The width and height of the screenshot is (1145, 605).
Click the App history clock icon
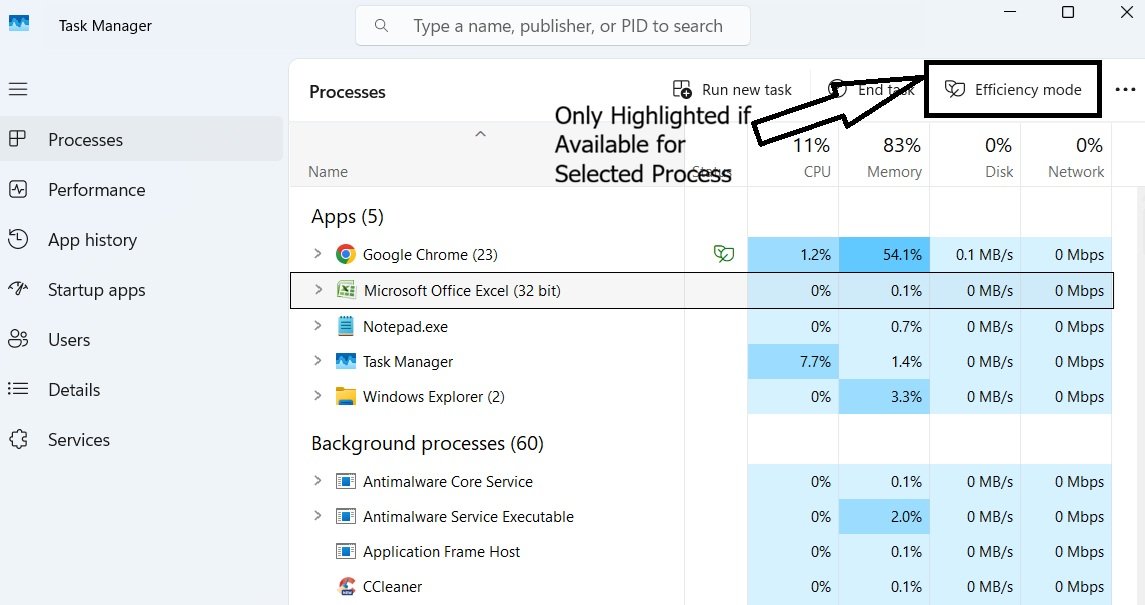[18, 239]
